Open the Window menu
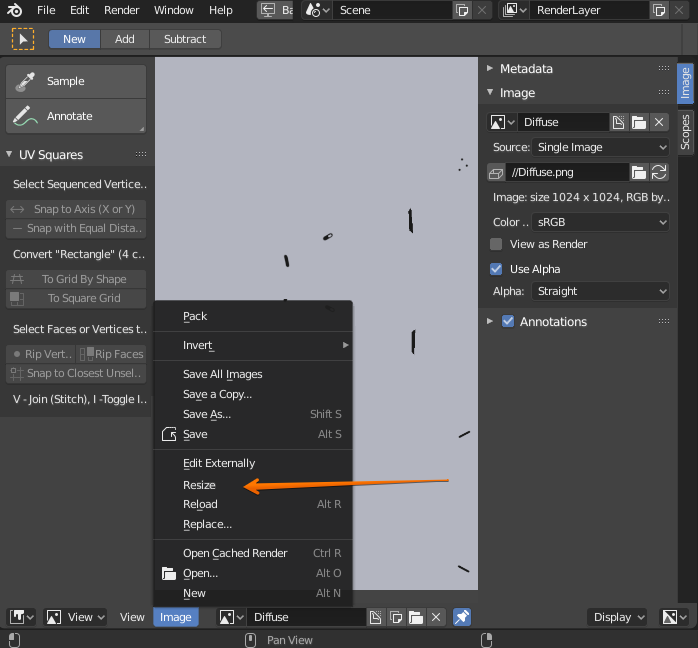The width and height of the screenshot is (698, 648). 174,10
